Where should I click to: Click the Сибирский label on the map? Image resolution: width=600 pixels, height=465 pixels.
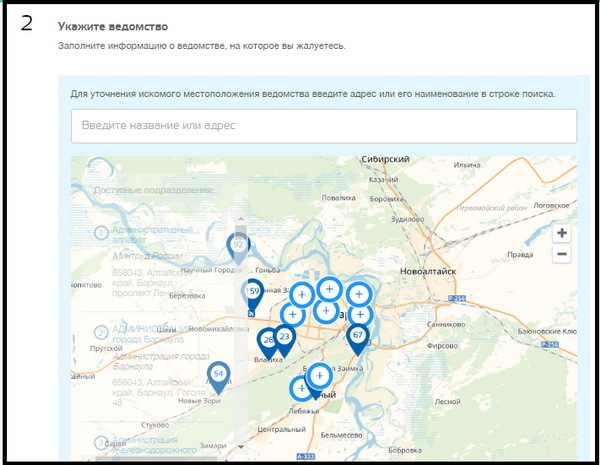[385, 159]
